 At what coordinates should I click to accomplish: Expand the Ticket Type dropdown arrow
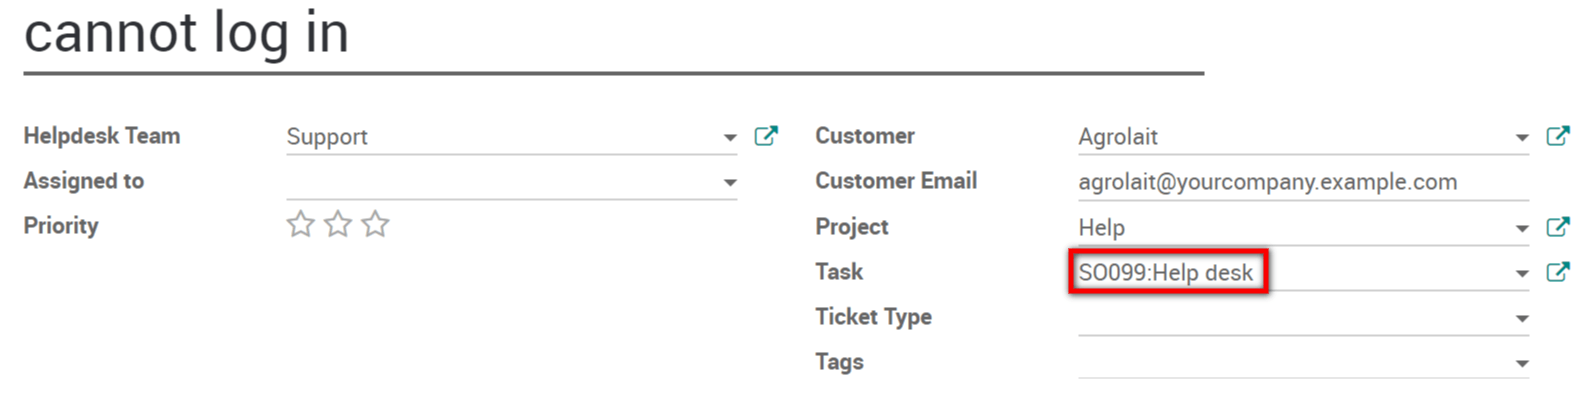coord(1522,319)
